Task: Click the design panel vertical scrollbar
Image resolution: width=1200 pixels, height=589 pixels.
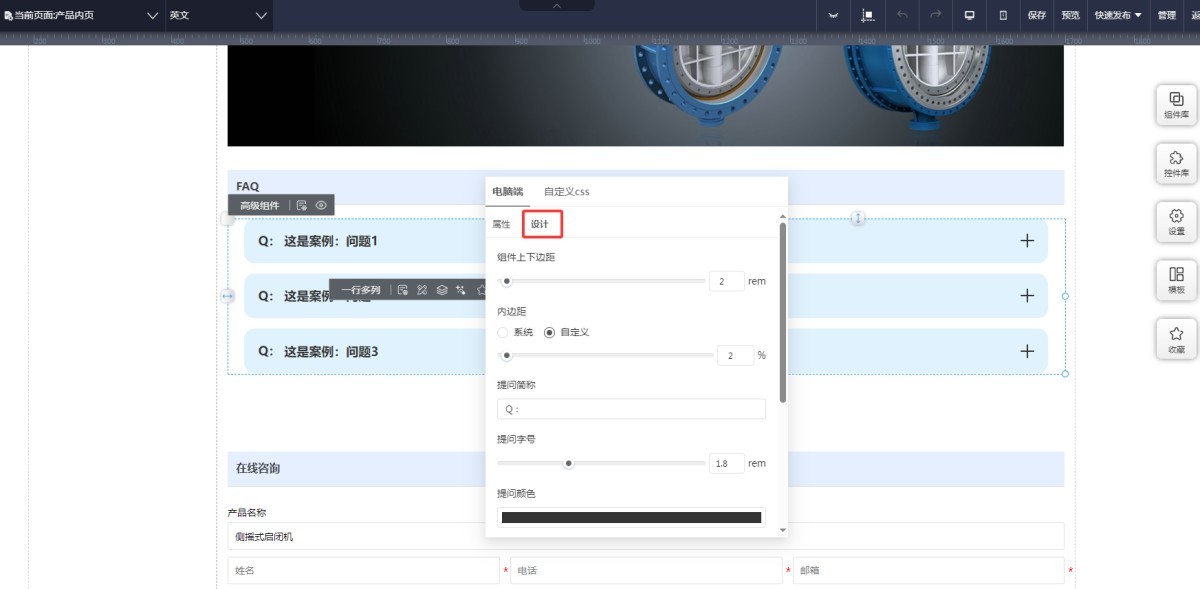Action: coord(783,312)
